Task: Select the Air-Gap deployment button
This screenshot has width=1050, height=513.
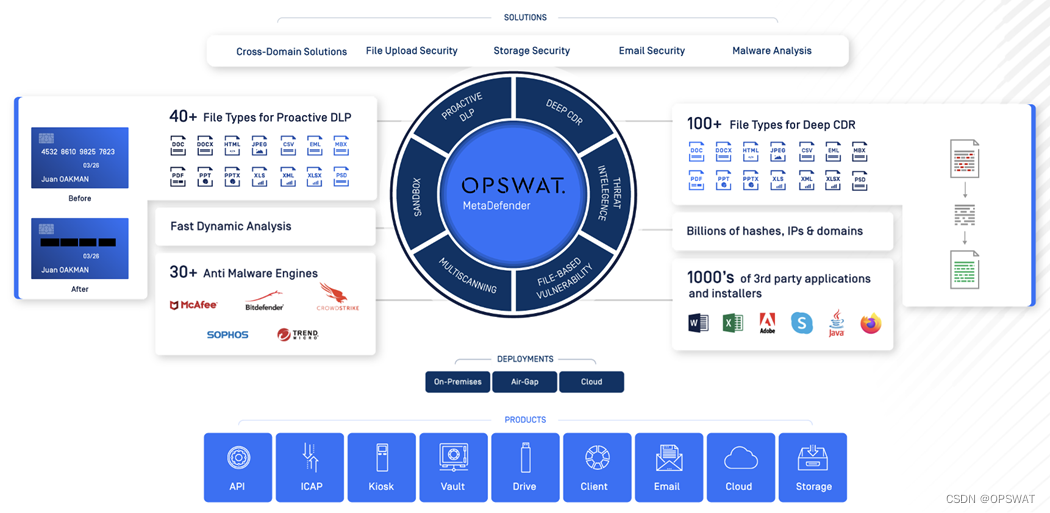Action: click(x=524, y=382)
